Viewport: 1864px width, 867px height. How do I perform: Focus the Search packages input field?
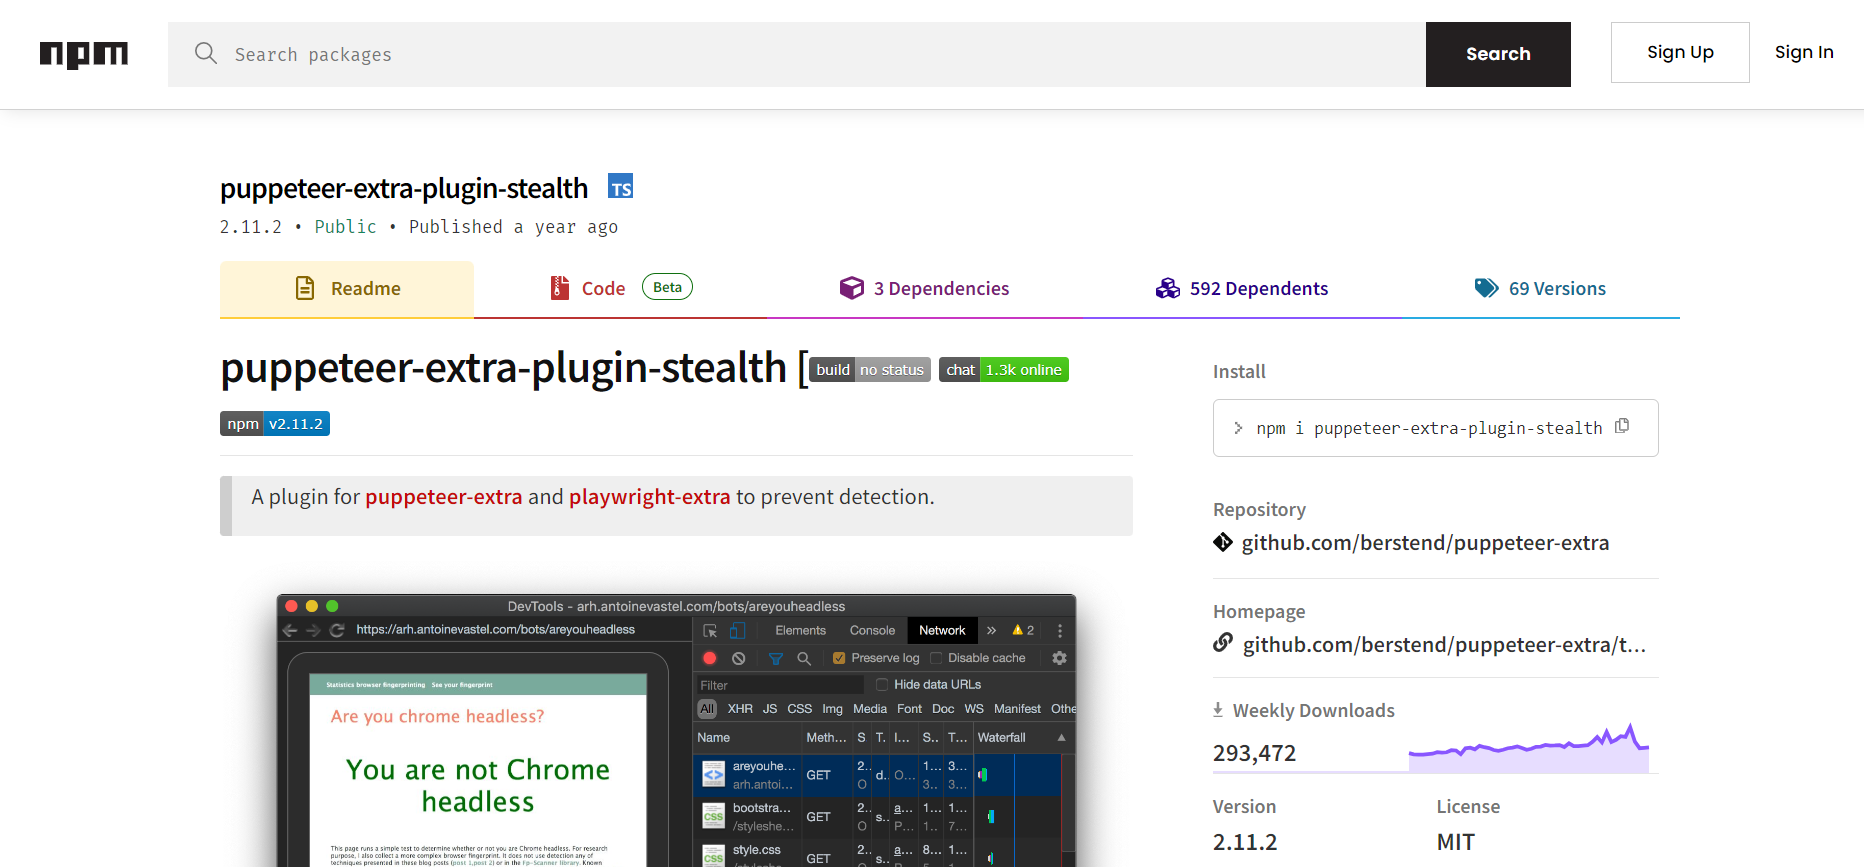coord(797,54)
